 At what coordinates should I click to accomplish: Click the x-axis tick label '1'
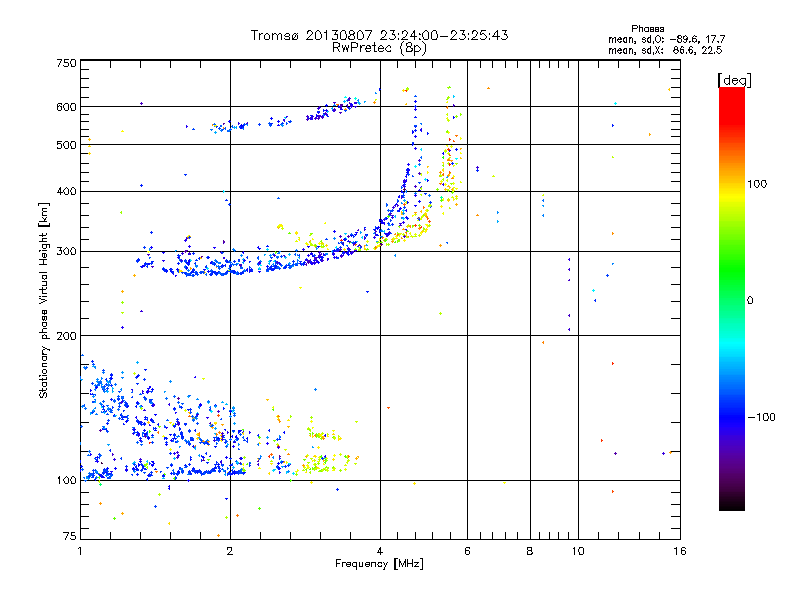click(80, 551)
